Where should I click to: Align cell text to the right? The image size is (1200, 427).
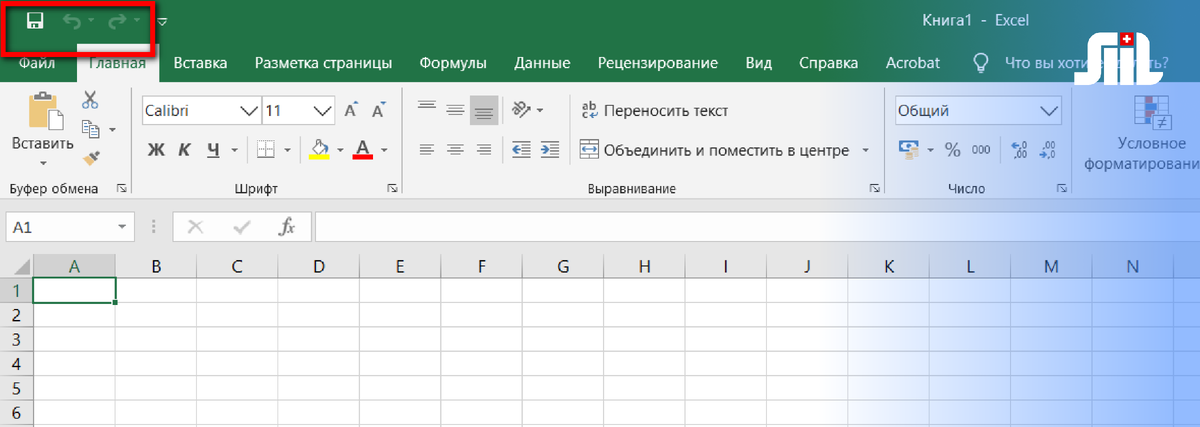(x=484, y=150)
